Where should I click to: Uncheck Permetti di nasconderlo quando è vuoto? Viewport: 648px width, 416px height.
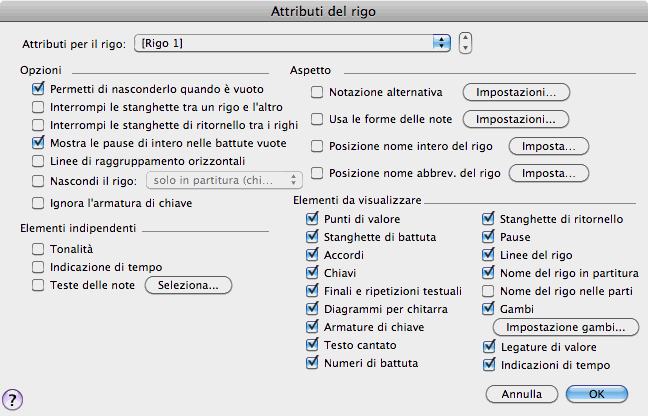coord(38,90)
